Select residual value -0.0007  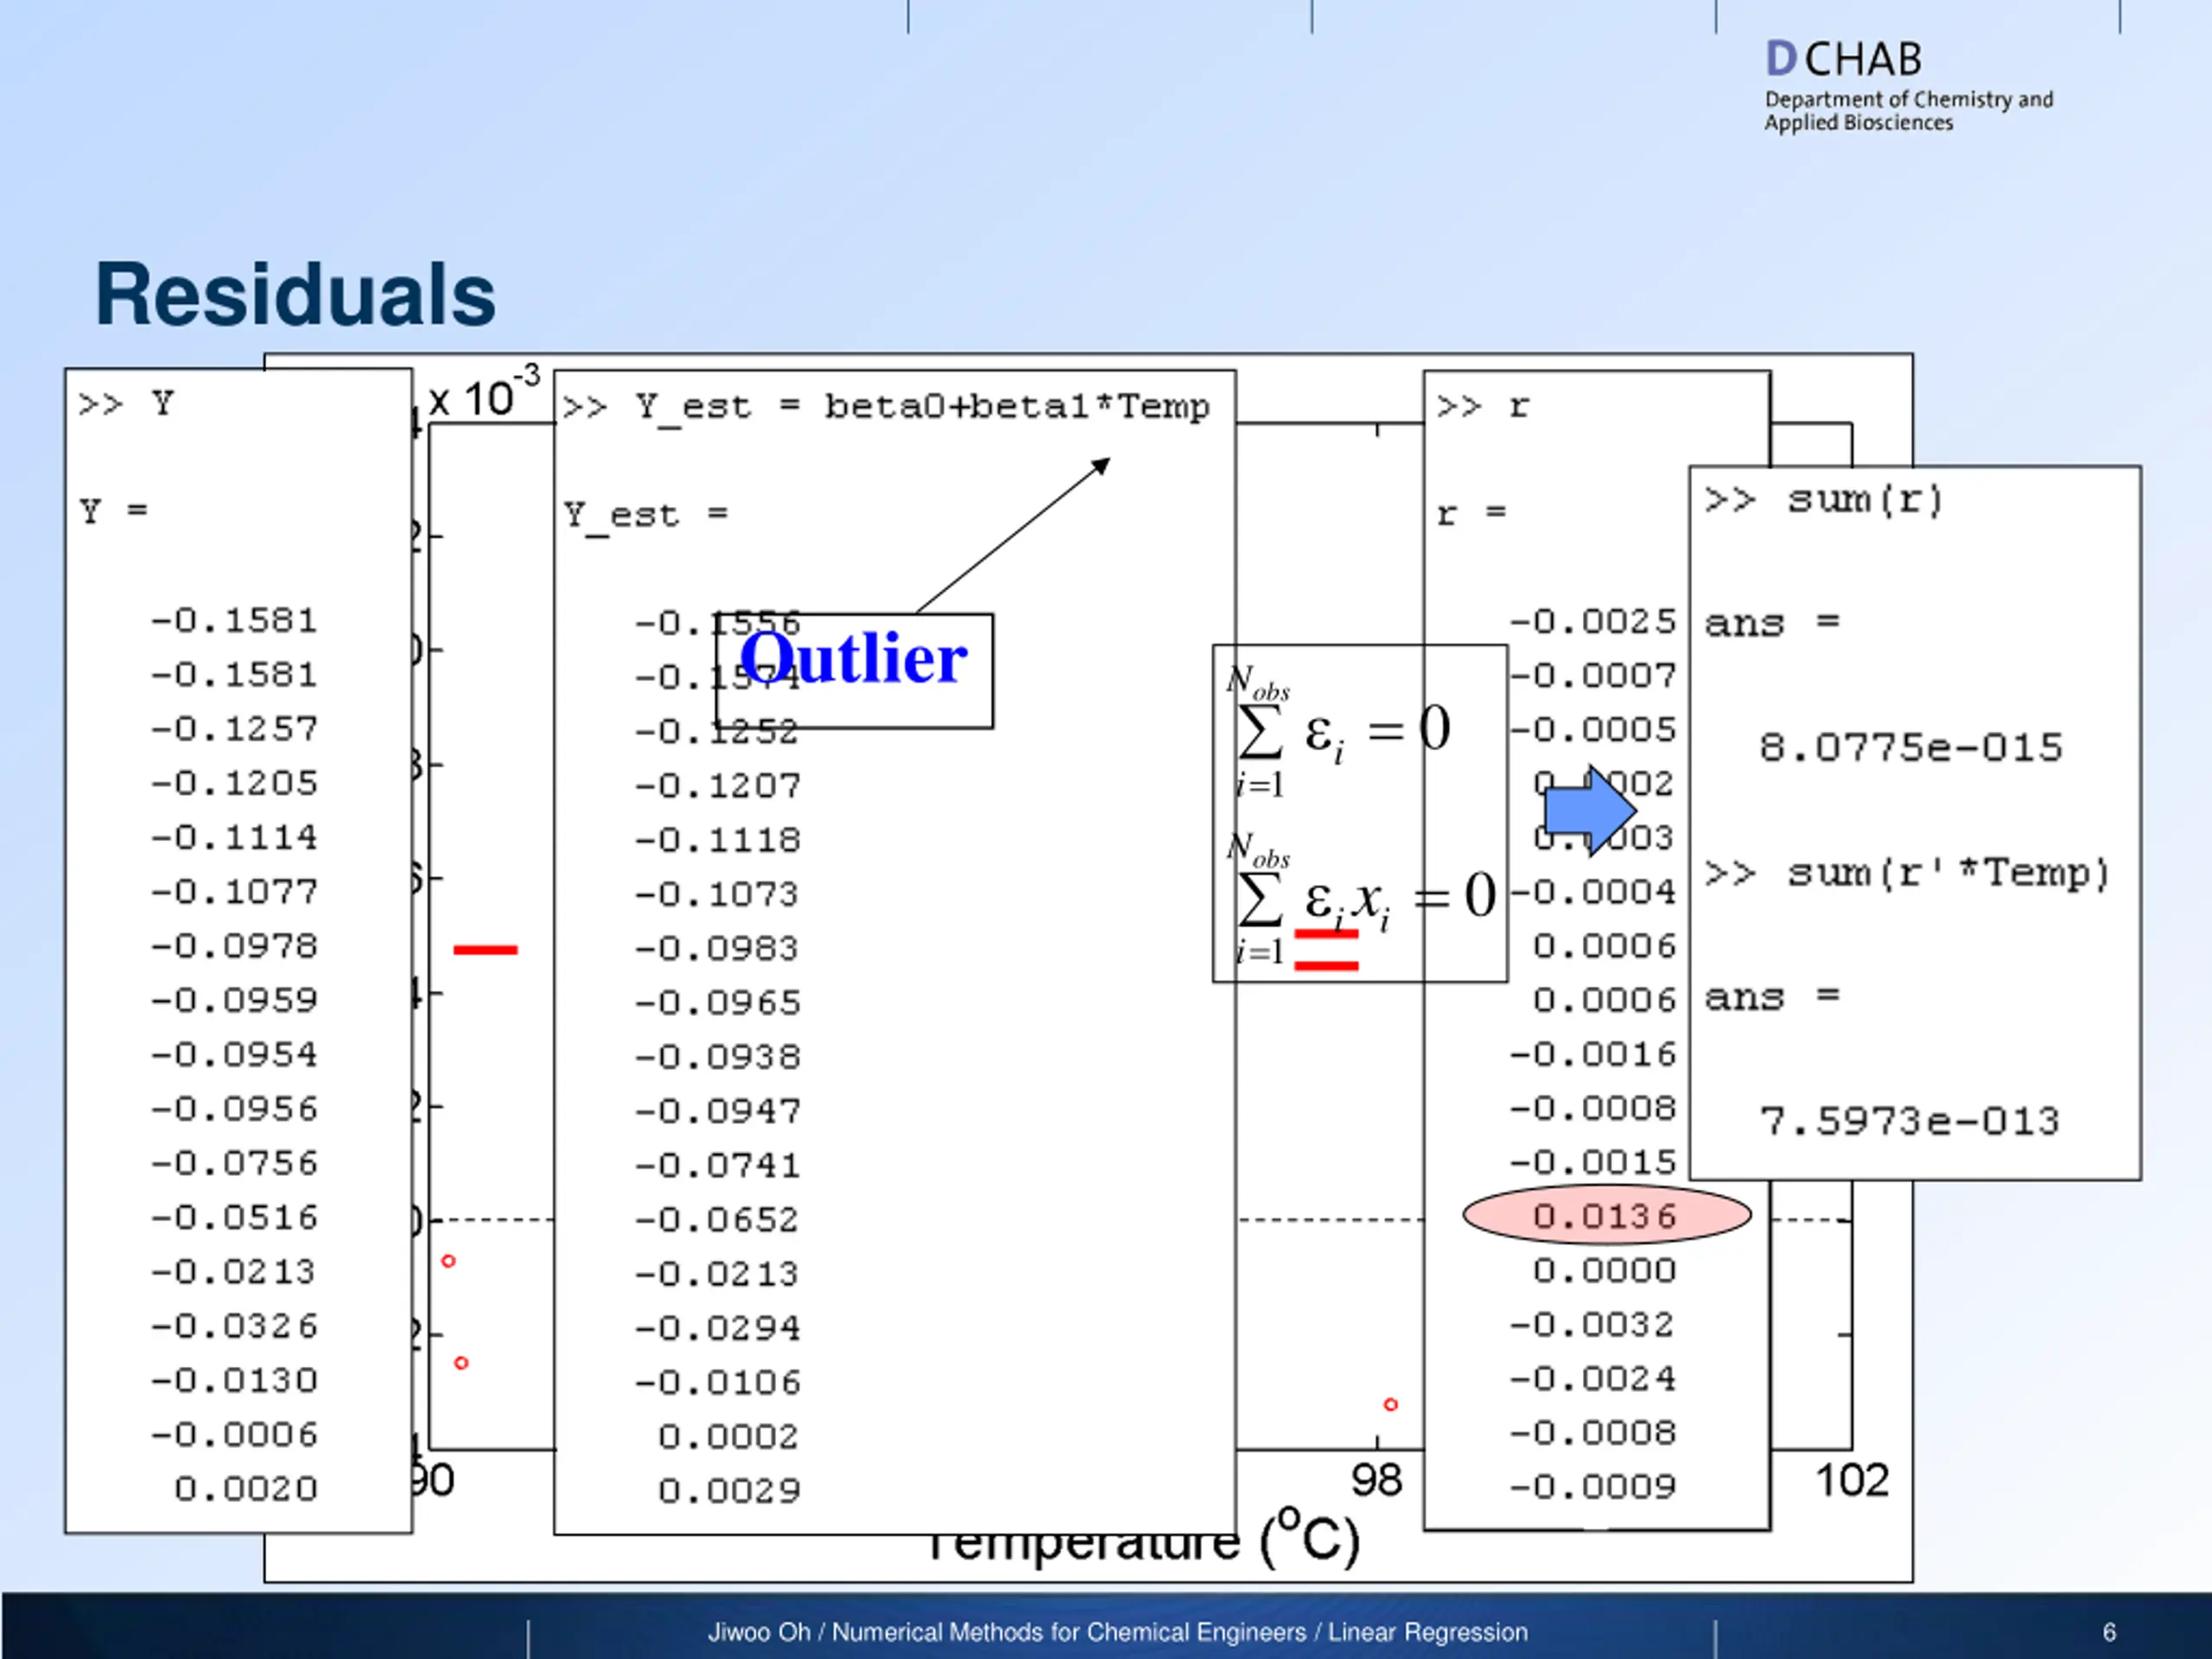[1593, 676]
